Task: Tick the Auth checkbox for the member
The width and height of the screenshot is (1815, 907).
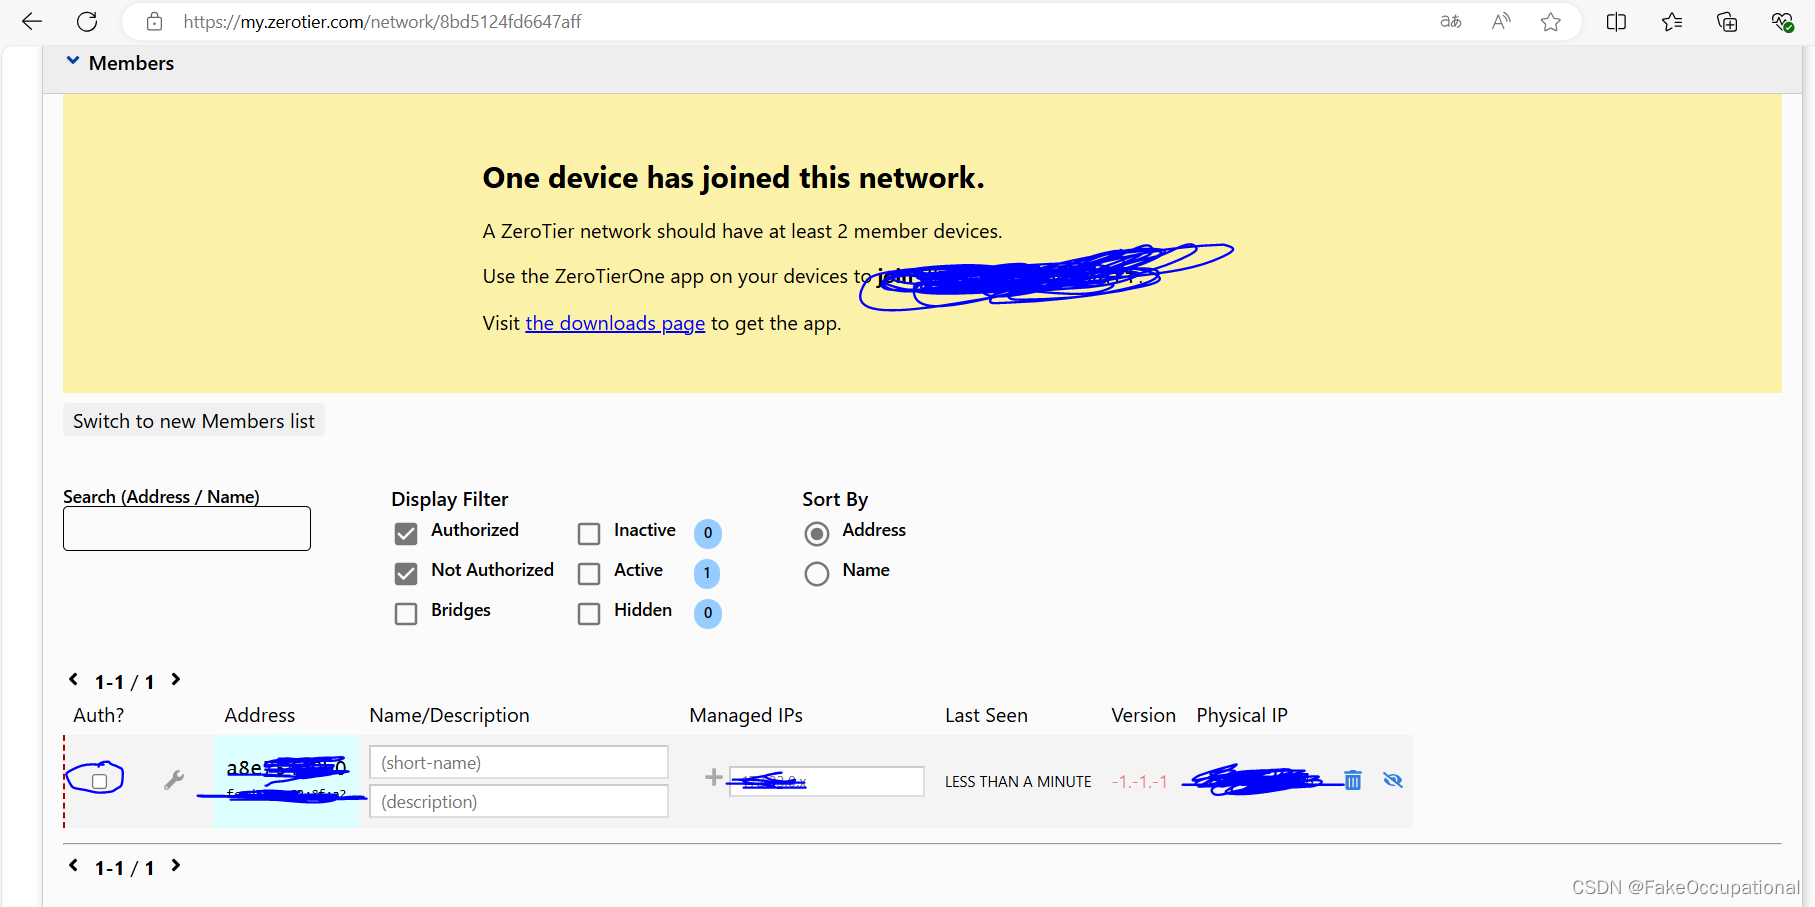Action: (x=100, y=781)
